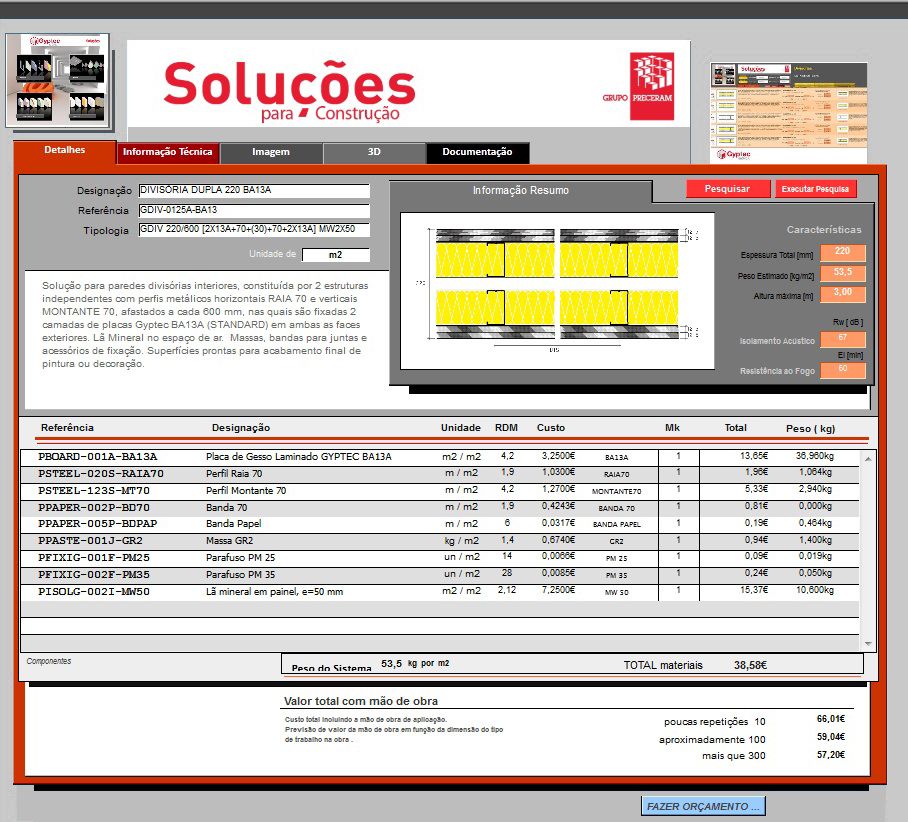Screen dimensions: 908x822
Task: Select row PFIXIG-001F-PM25
Action: [440, 558]
